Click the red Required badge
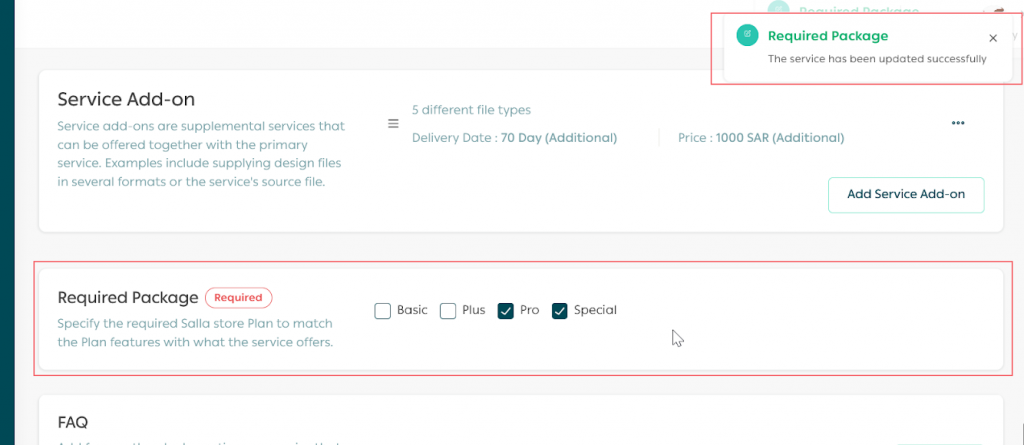This screenshot has height=445, width=1024. click(x=238, y=297)
